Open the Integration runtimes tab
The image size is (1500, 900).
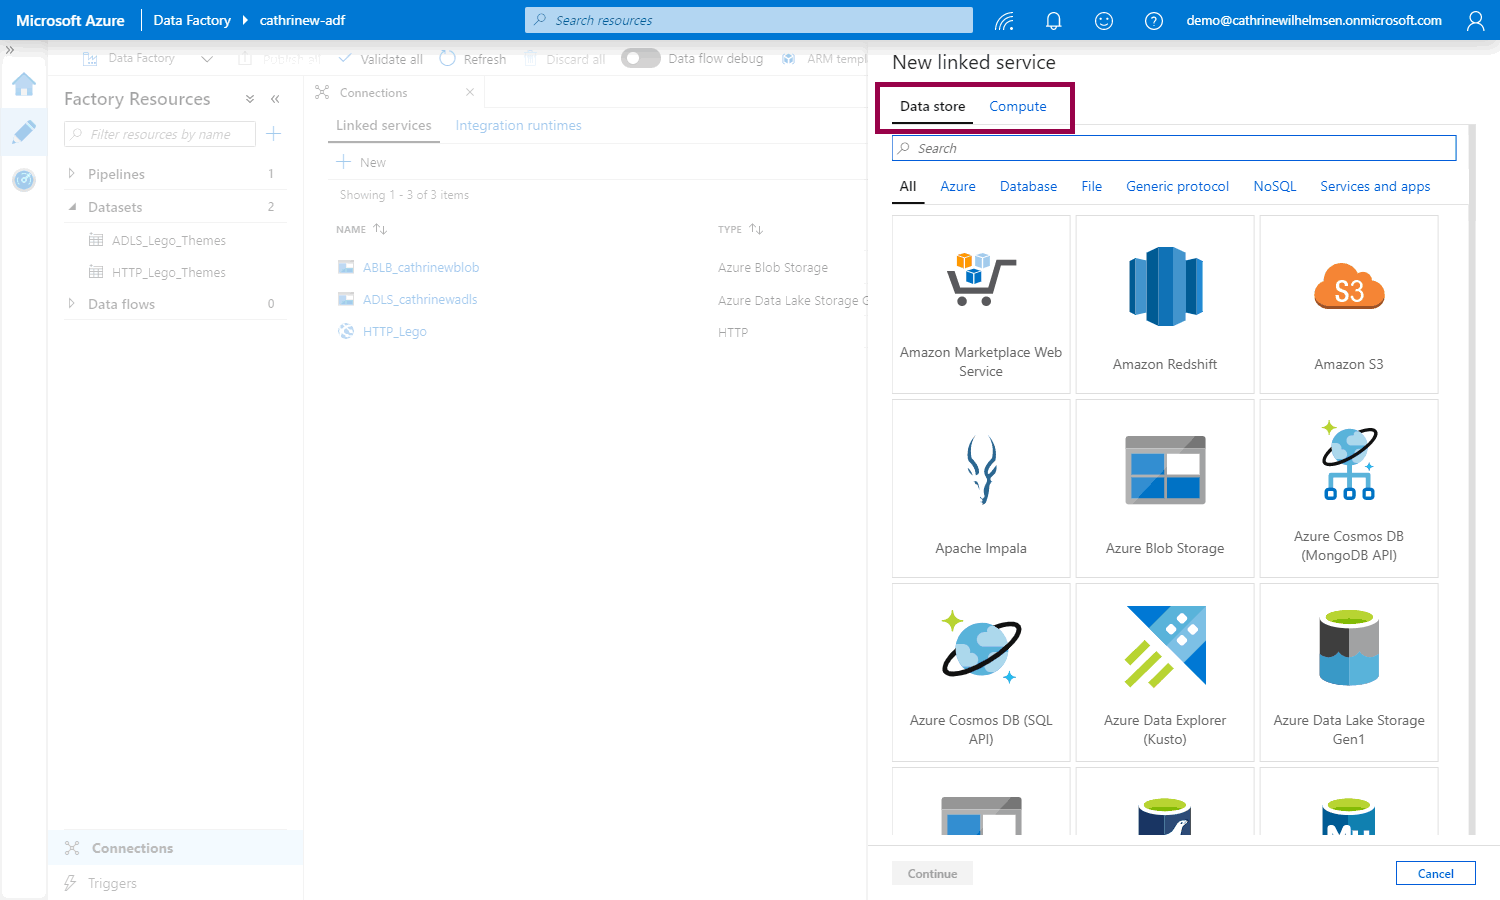pyautogui.click(x=518, y=126)
